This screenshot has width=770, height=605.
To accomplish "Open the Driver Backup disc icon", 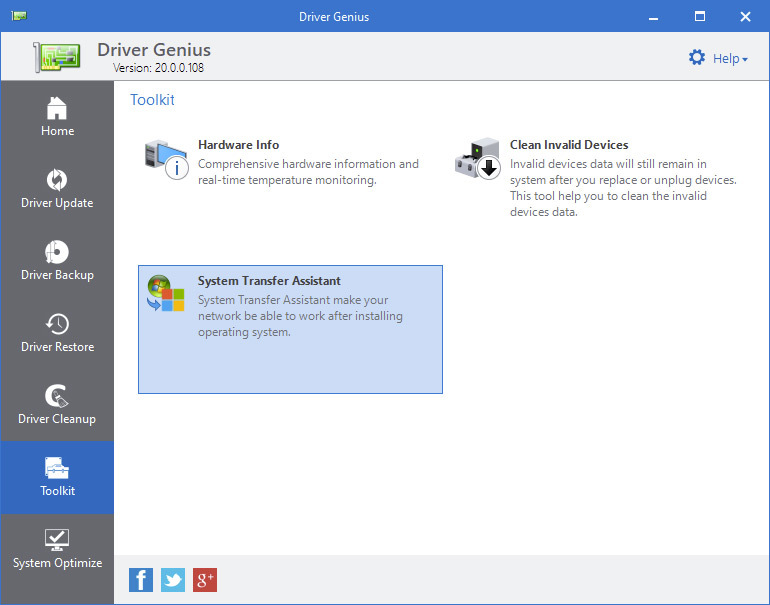I will (x=57, y=252).
